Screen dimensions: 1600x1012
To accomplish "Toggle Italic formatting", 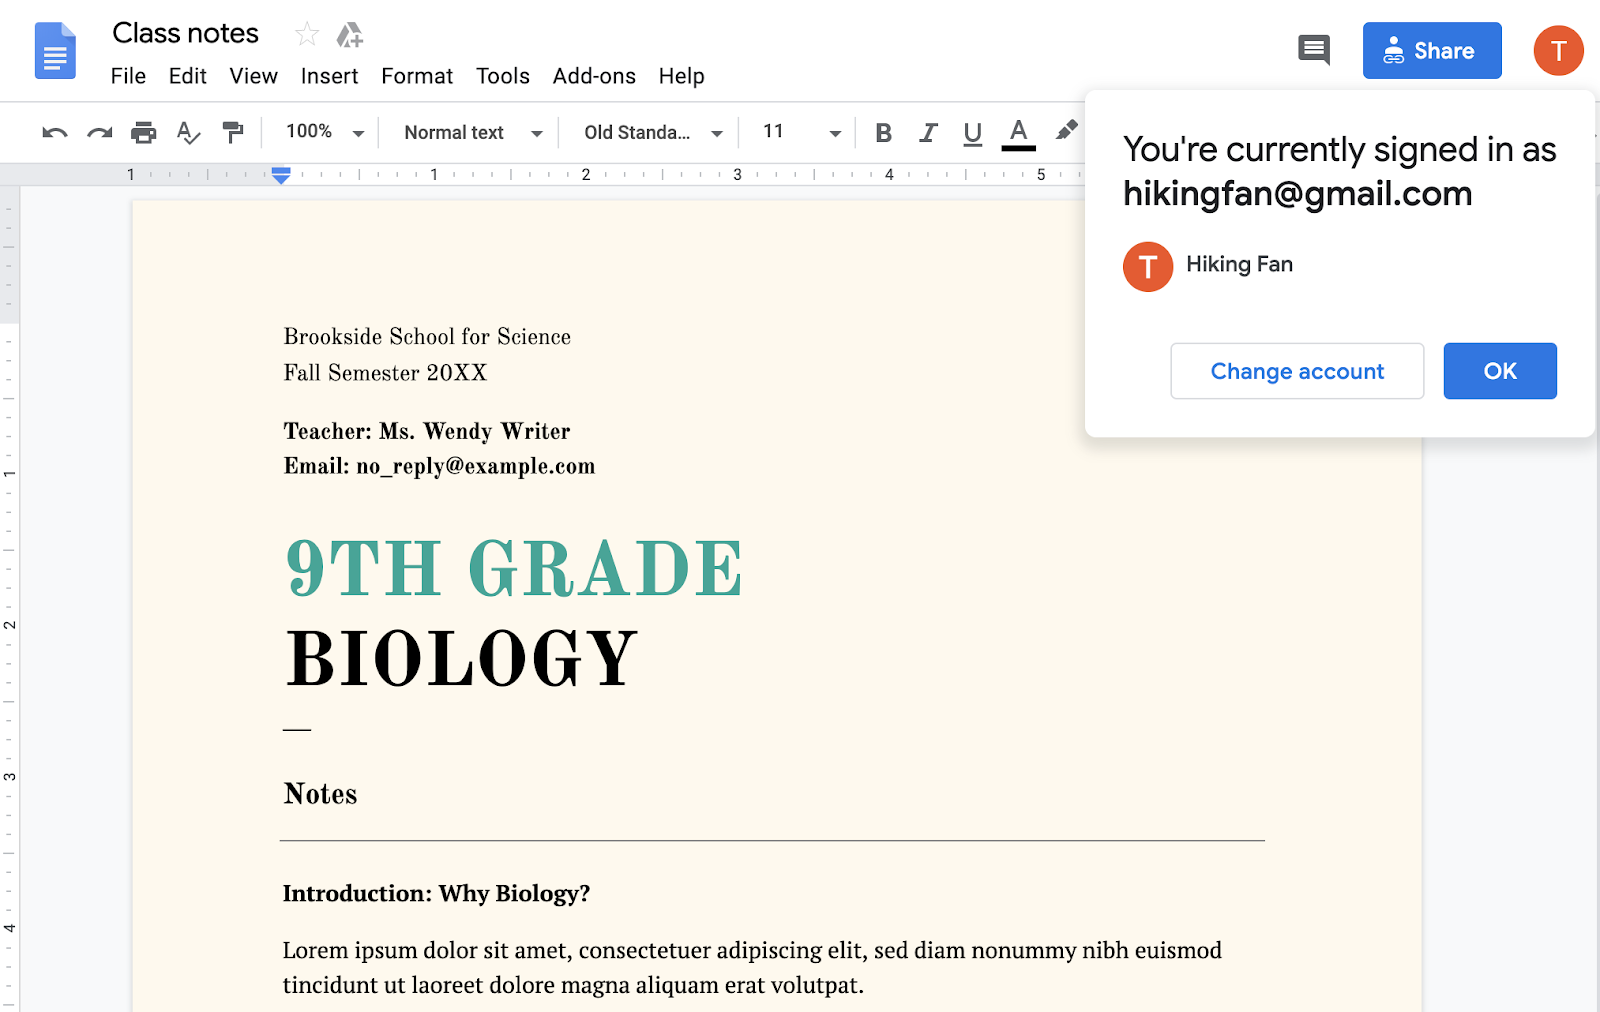I will [928, 131].
